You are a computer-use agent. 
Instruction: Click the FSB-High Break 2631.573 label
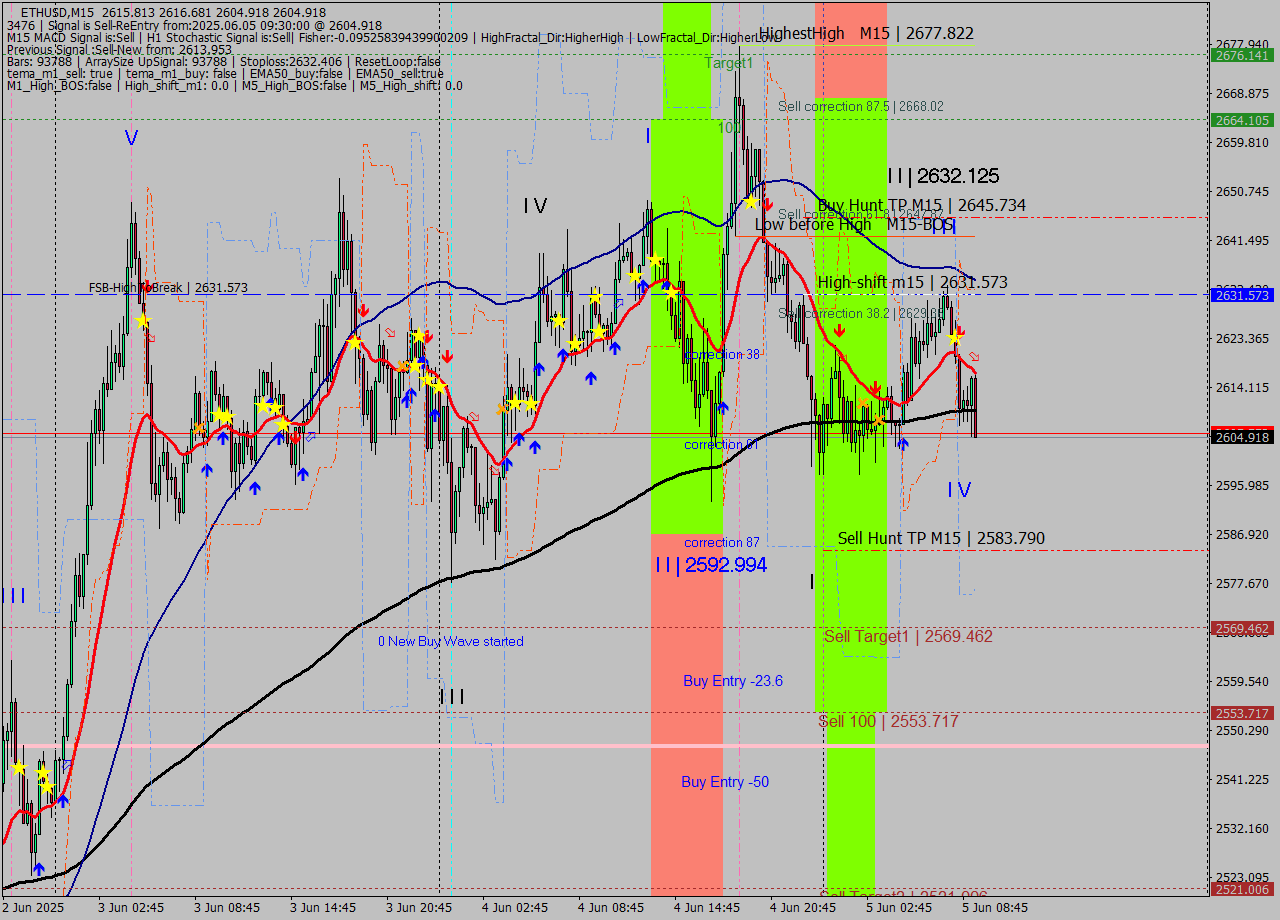pyautogui.click(x=168, y=288)
